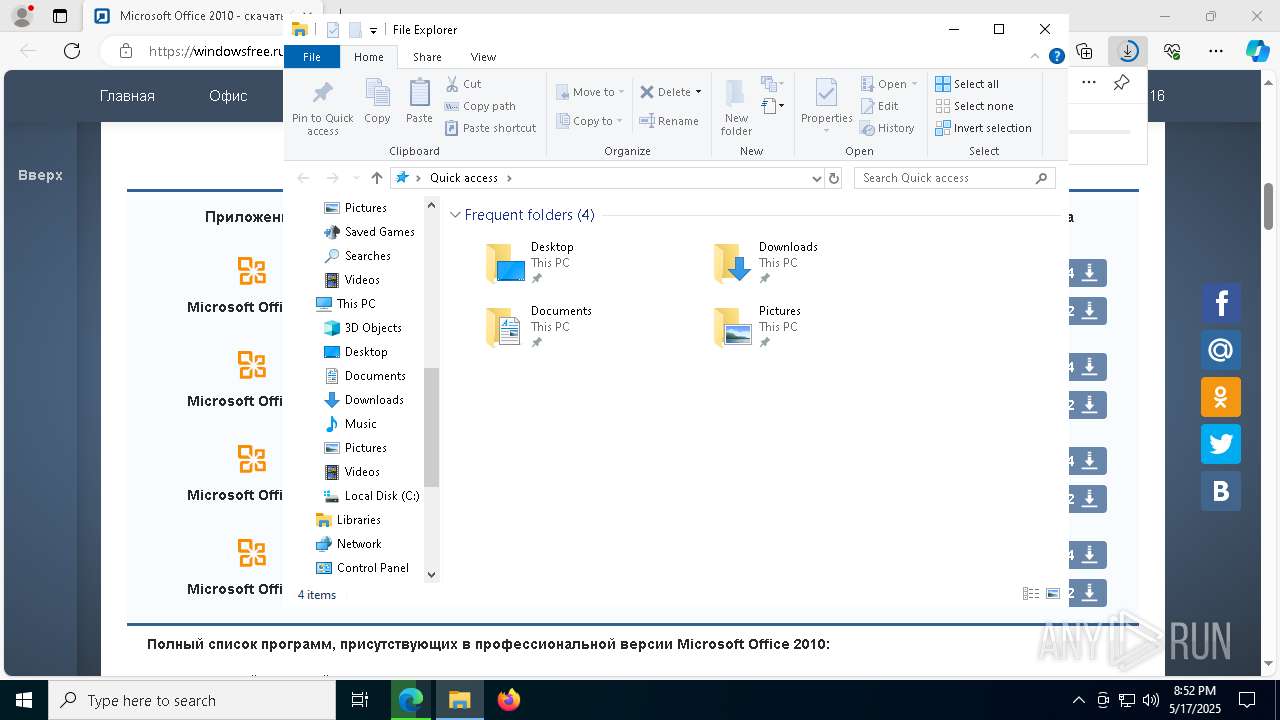Switch to large icons view in status bar
The image size is (1280, 720).
[1053, 594]
